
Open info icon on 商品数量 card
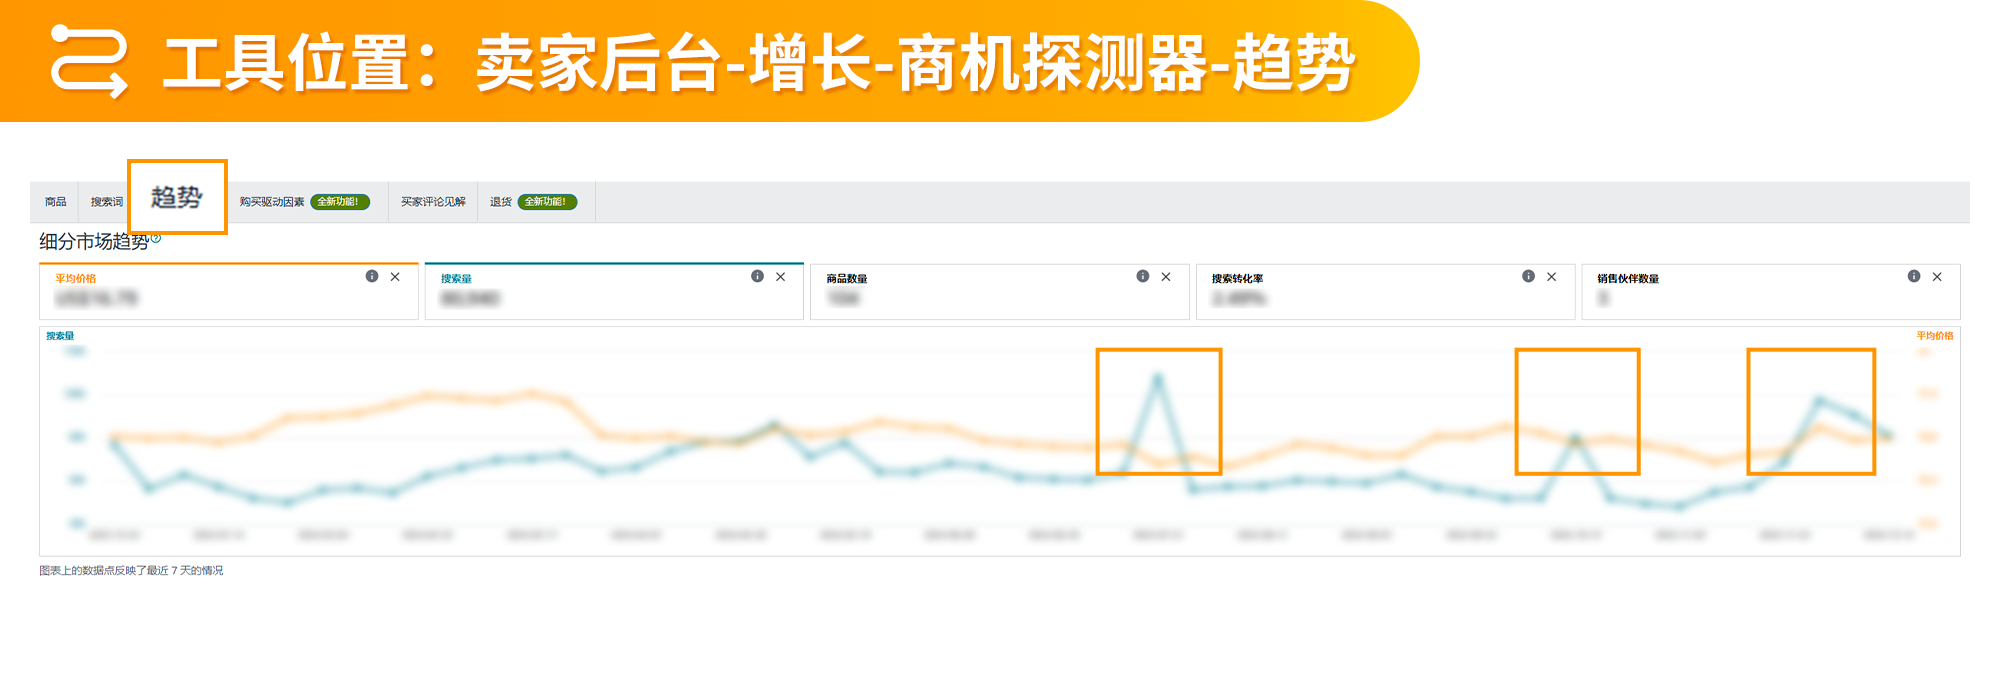pyautogui.click(x=1143, y=276)
